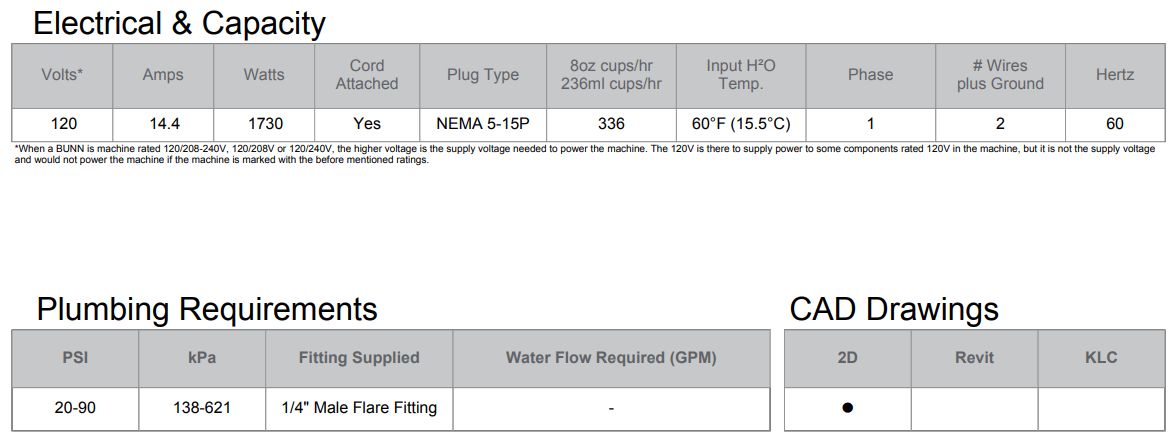Select the Plumbing Requirements heading
1176x444 pixels.
click(207, 309)
